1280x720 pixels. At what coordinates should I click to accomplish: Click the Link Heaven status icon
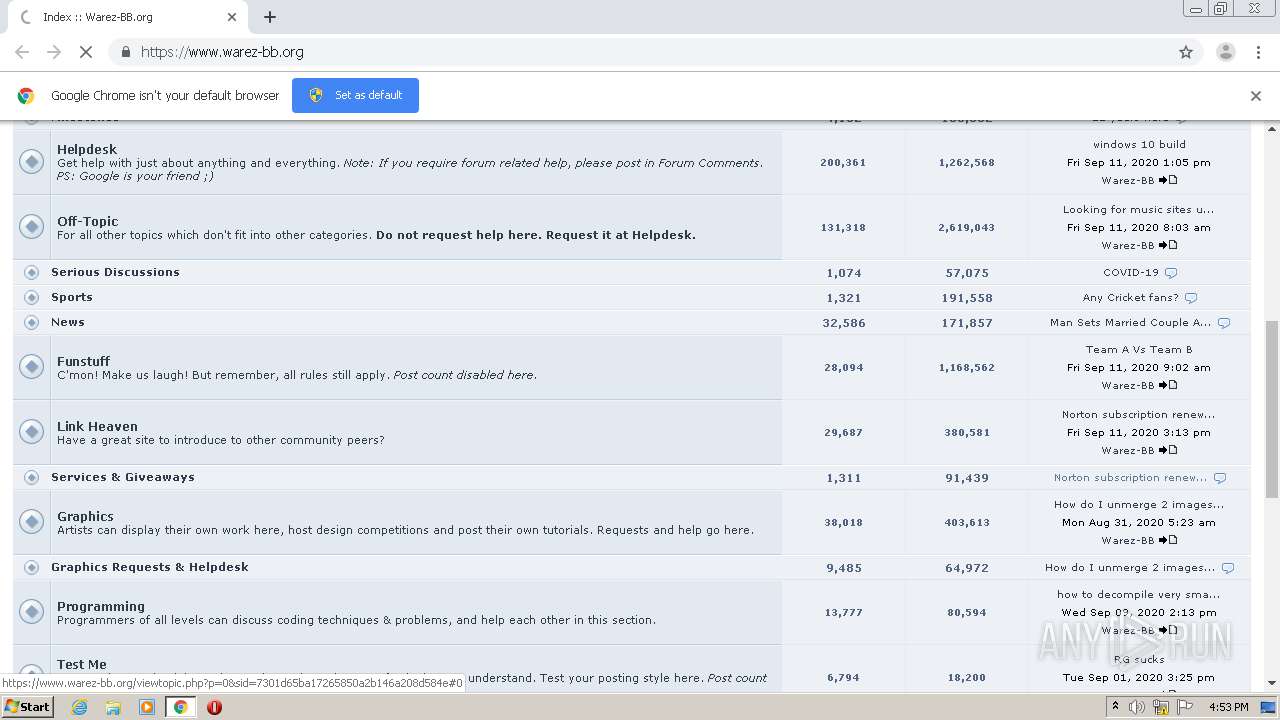[x=32, y=432]
